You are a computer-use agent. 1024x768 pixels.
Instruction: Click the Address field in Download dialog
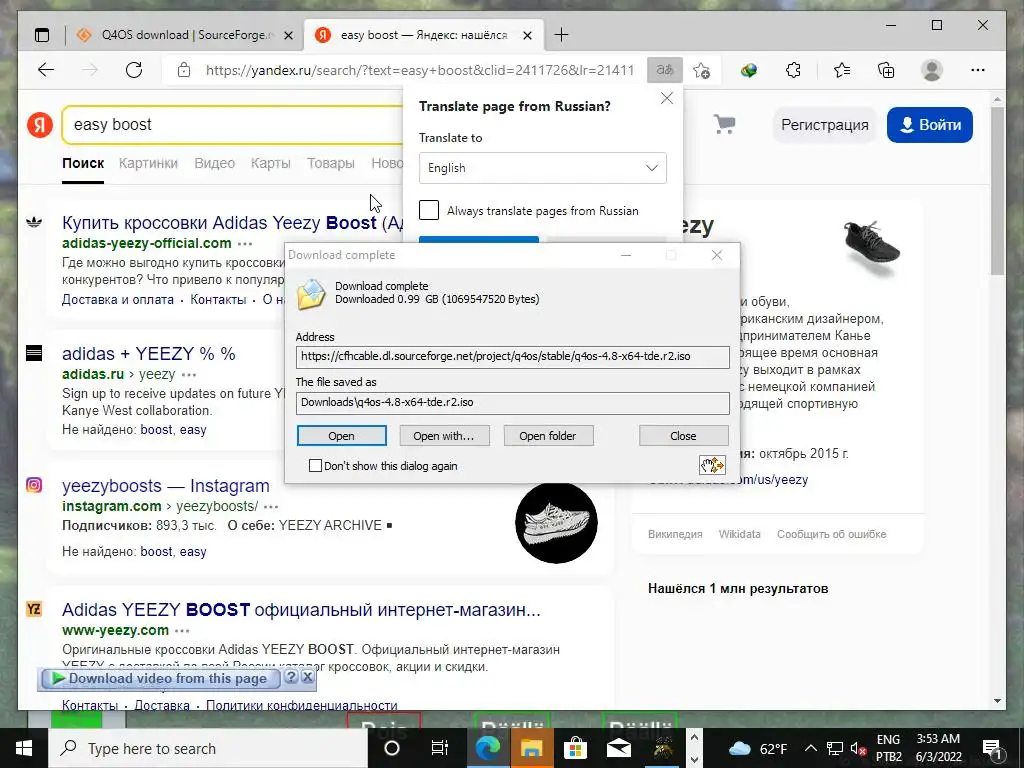pyautogui.click(x=513, y=357)
